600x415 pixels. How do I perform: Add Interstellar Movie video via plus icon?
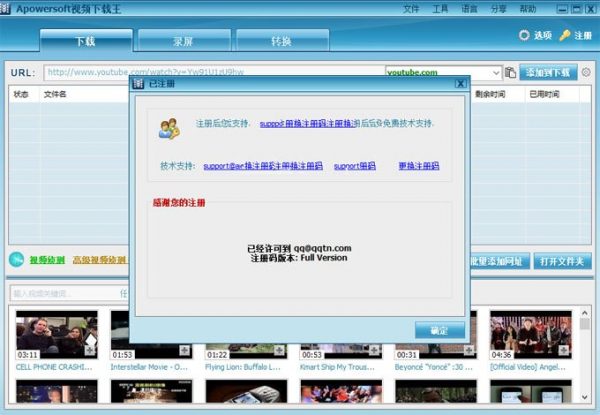(x=184, y=350)
